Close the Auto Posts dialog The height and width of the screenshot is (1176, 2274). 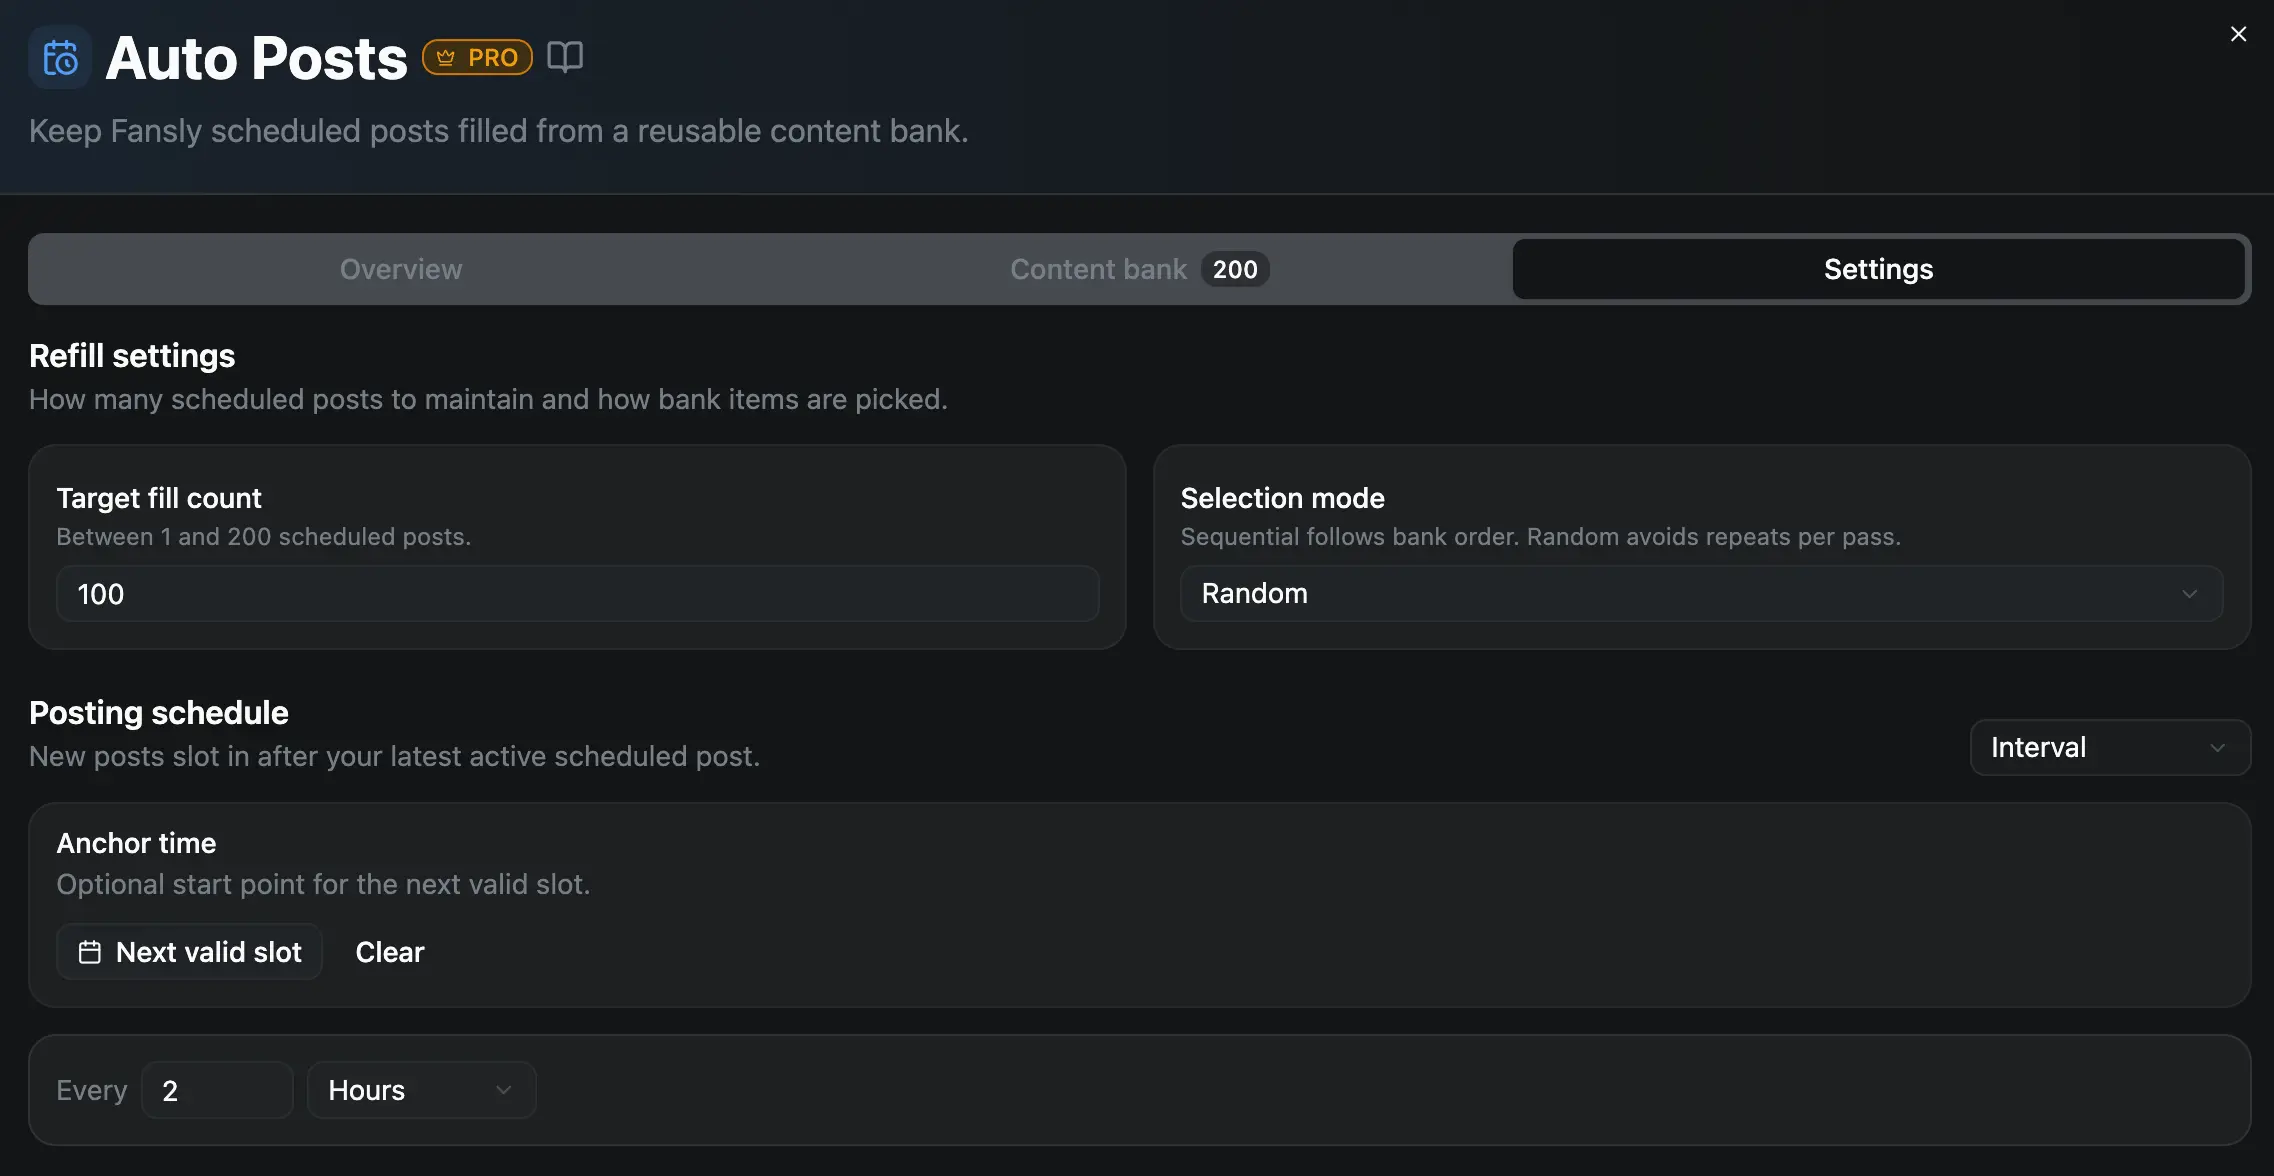click(2238, 34)
